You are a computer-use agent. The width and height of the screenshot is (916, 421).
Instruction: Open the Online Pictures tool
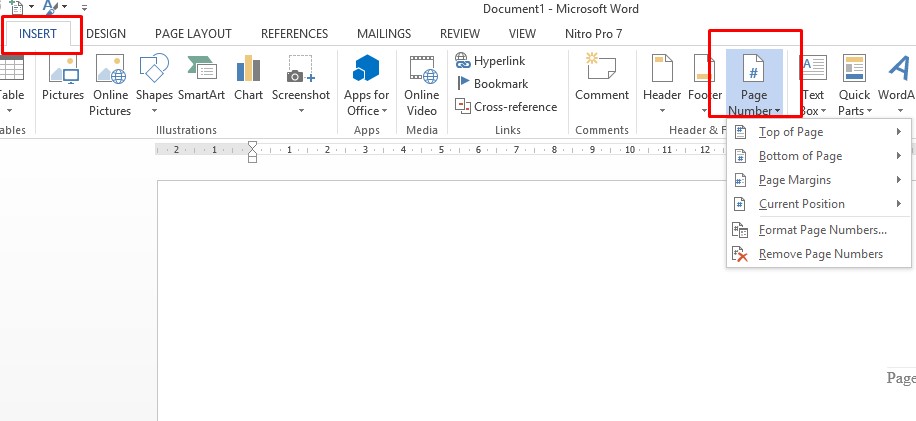pyautogui.click(x=110, y=83)
